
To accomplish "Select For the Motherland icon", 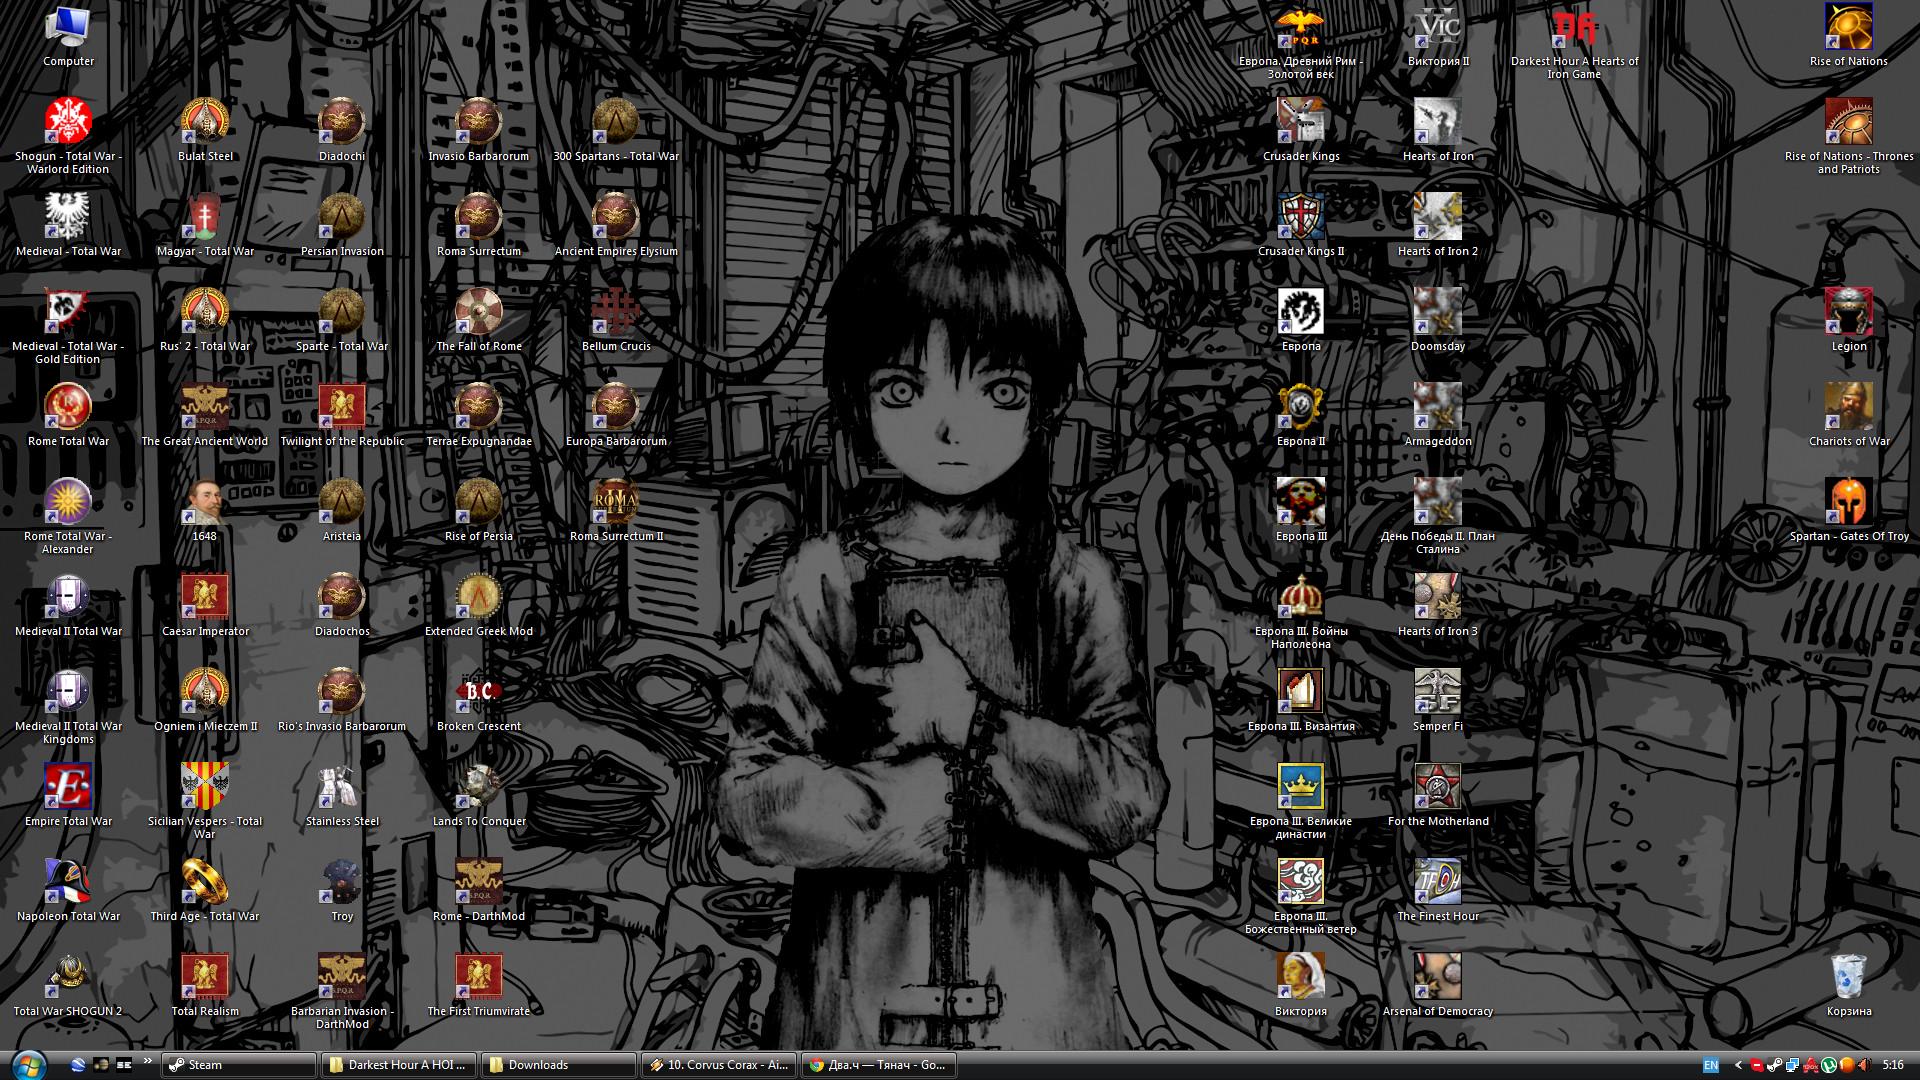I will coord(1438,795).
